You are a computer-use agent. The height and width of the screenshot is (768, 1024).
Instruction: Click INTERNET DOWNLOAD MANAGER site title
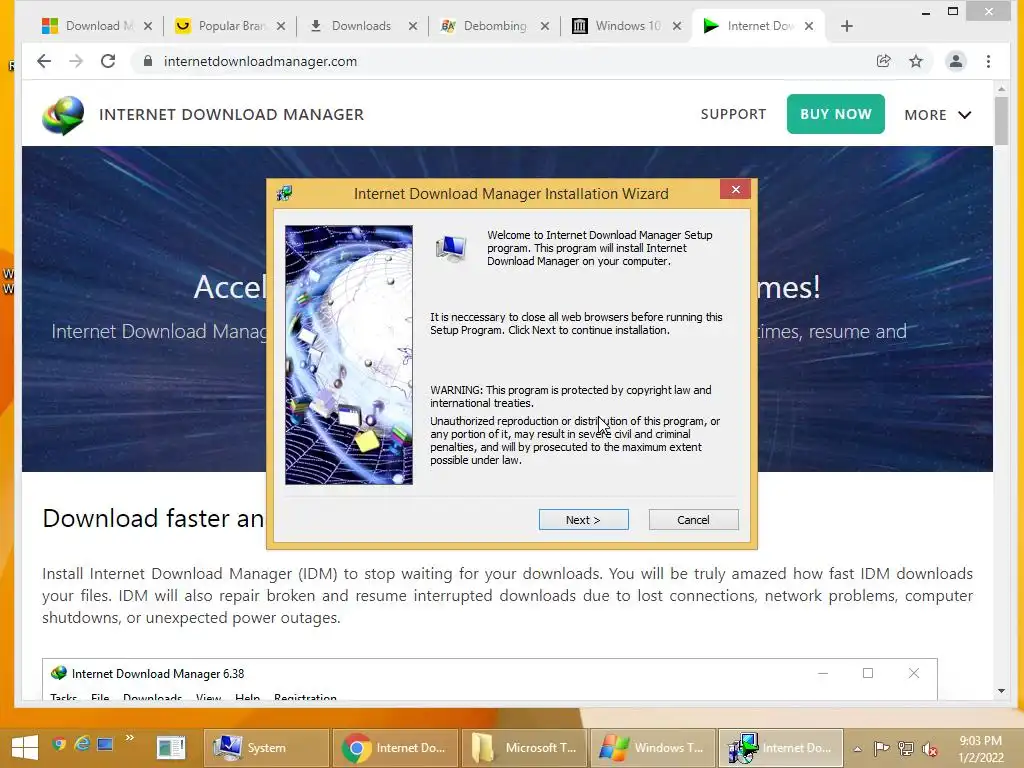pyautogui.click(x=231, y=114)
